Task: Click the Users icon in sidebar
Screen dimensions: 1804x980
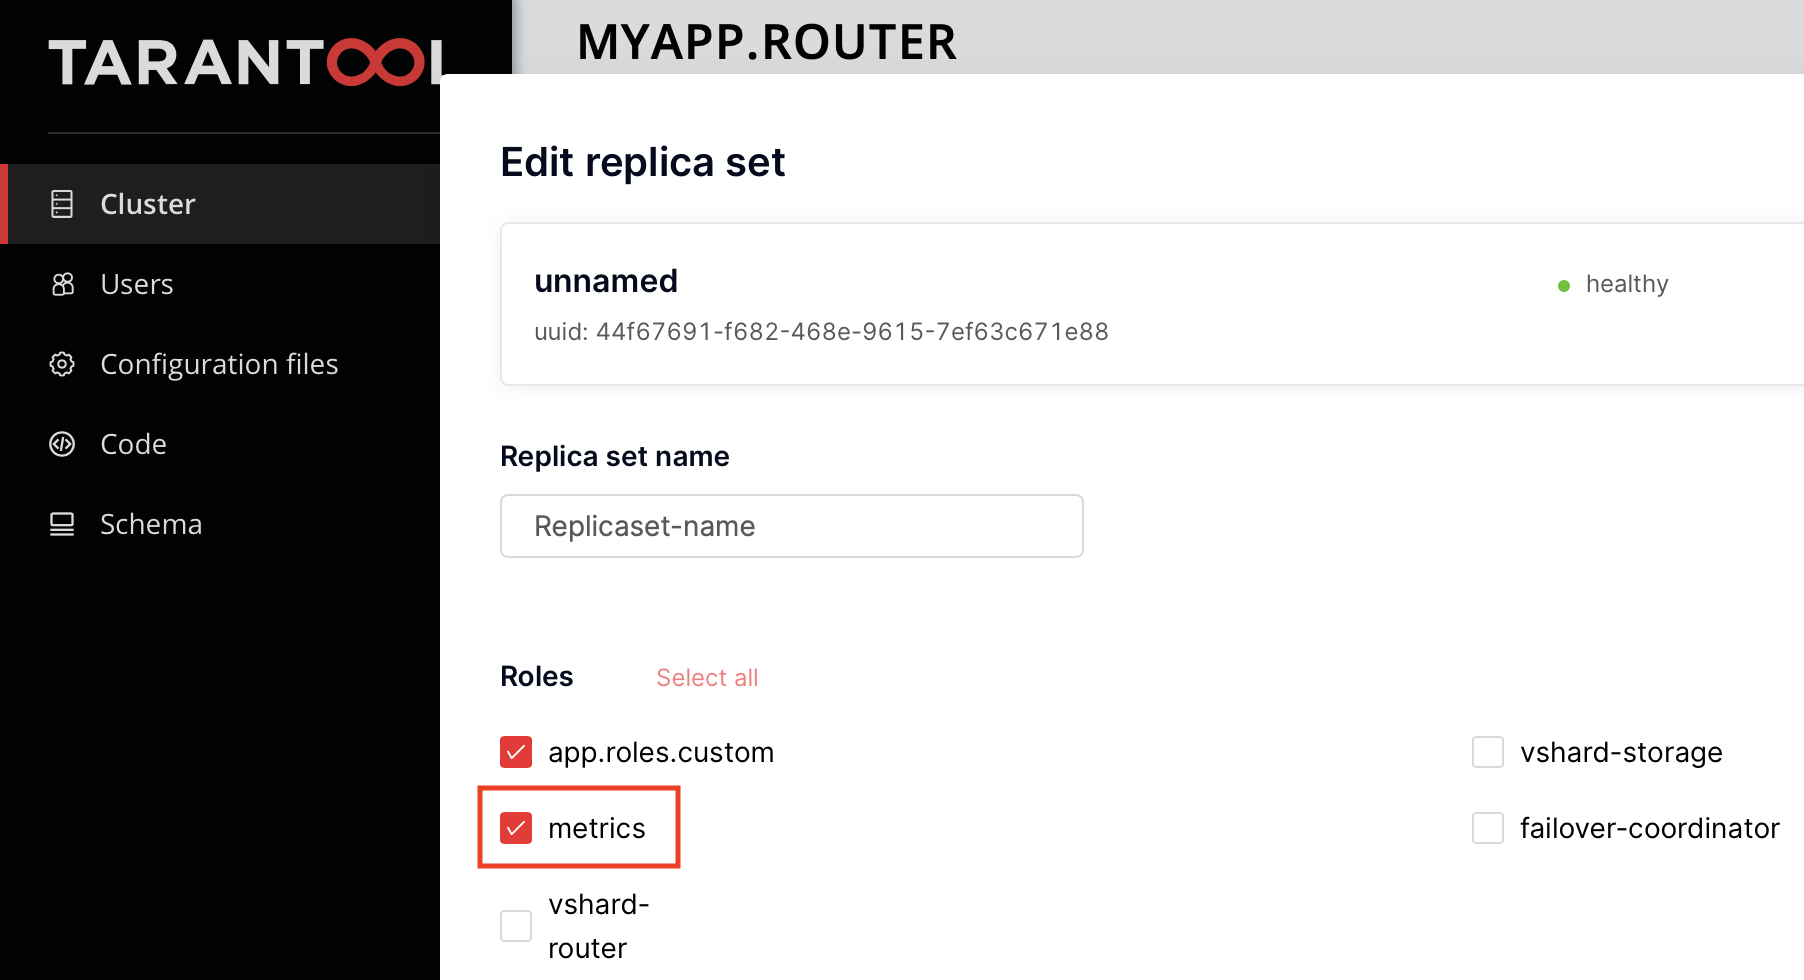Action: click(62, 284)
